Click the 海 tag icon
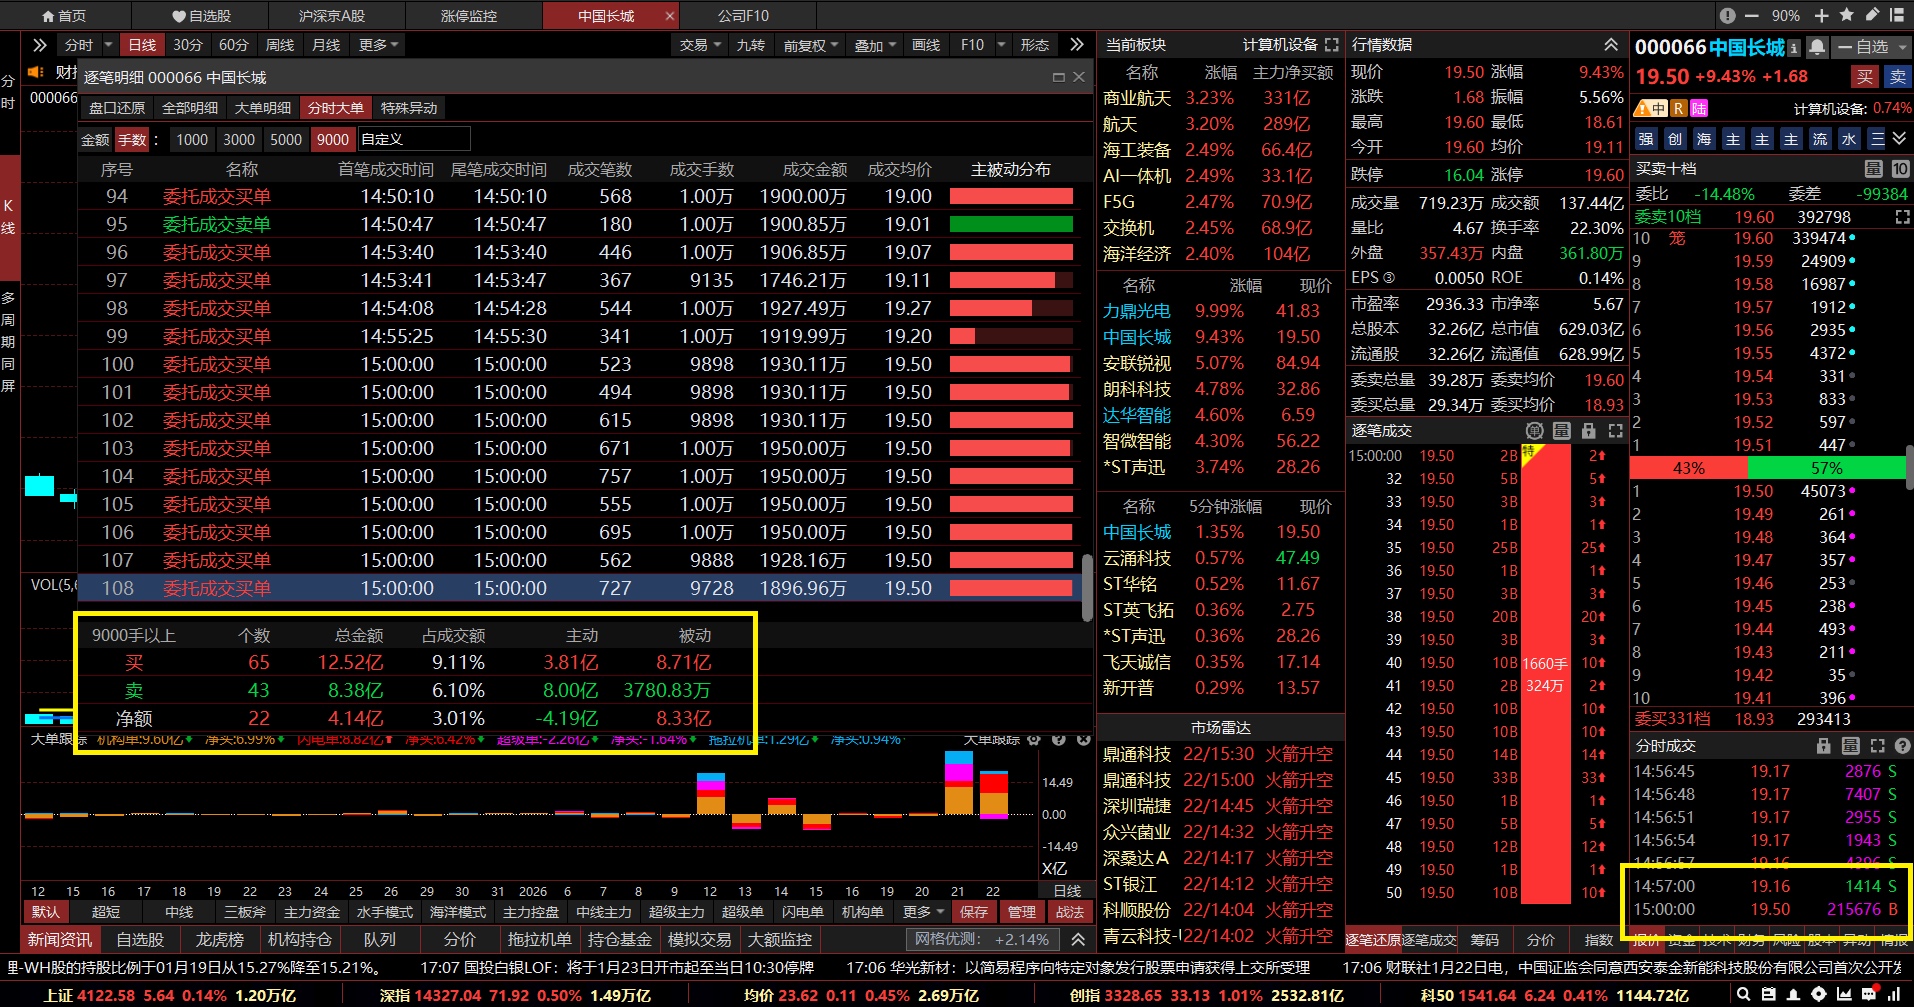Screen dimensions: 1914x1007 click(x=1704, y=139)
